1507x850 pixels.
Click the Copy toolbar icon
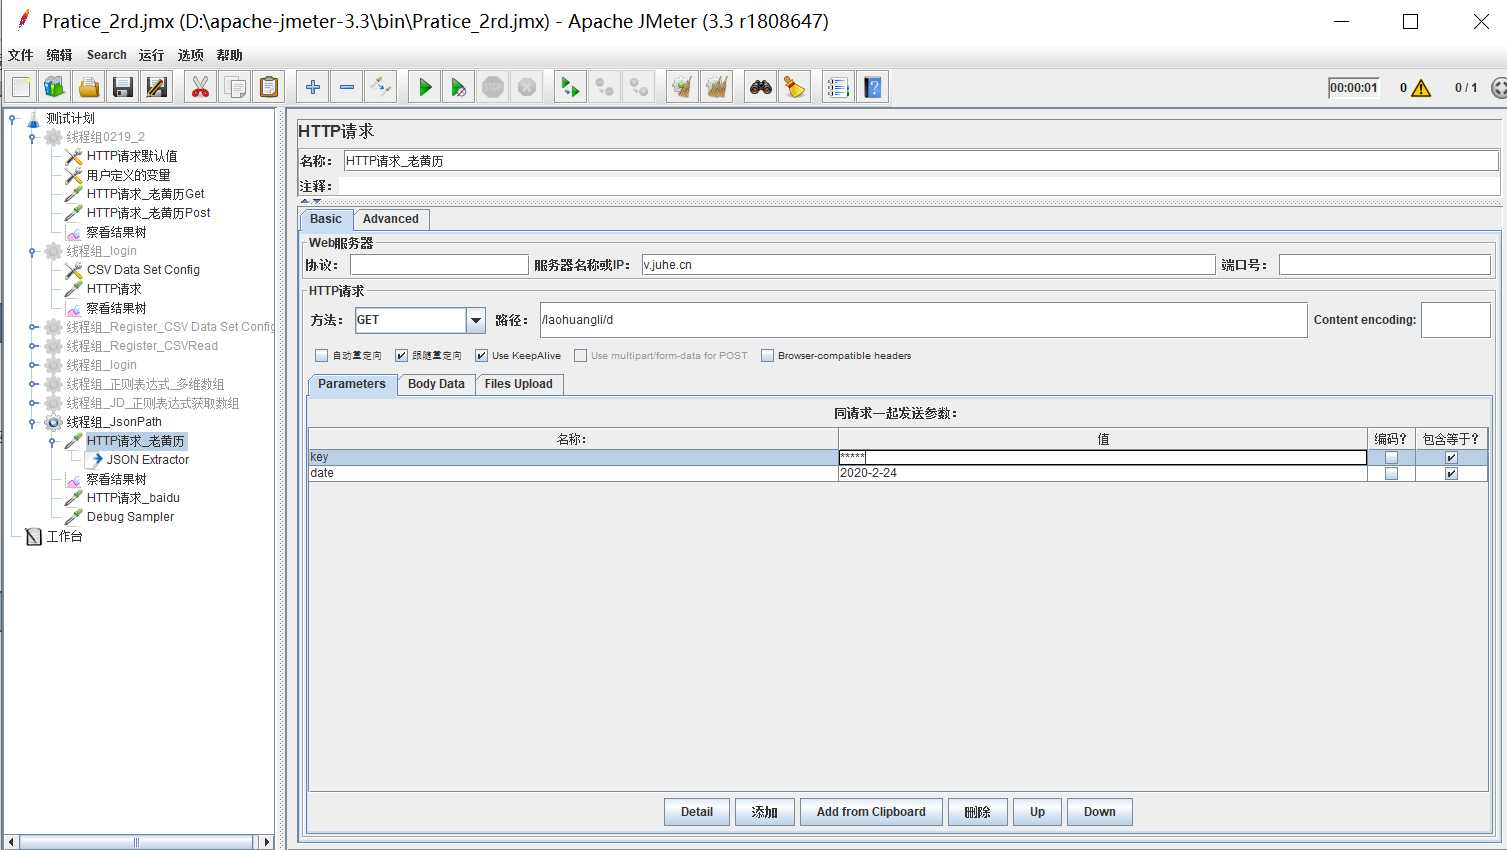click(235, 87)
